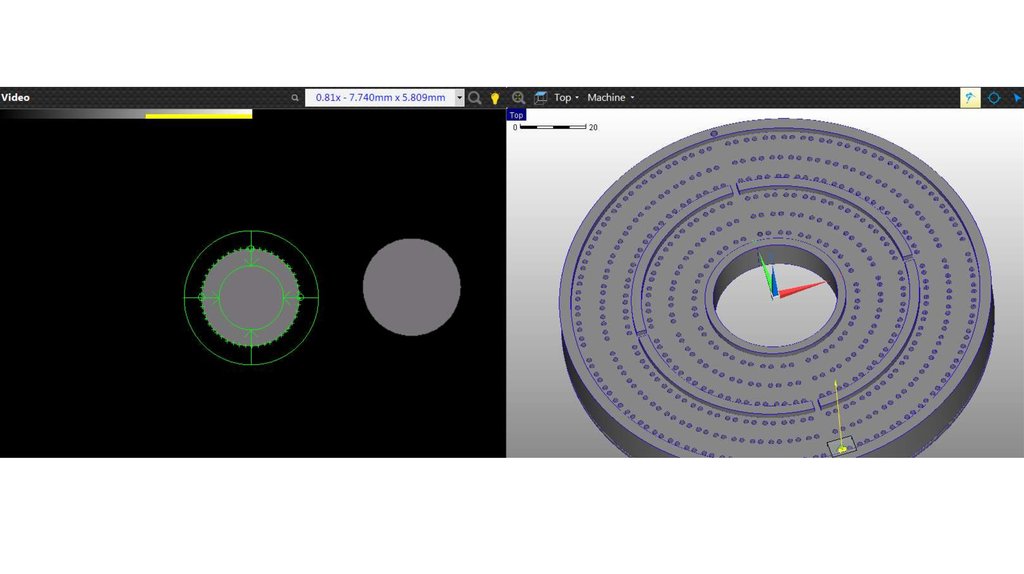Screen dimensions: 1024x574
Task: Click the 0 to 20 scale bar
Action: pos(555,127)
